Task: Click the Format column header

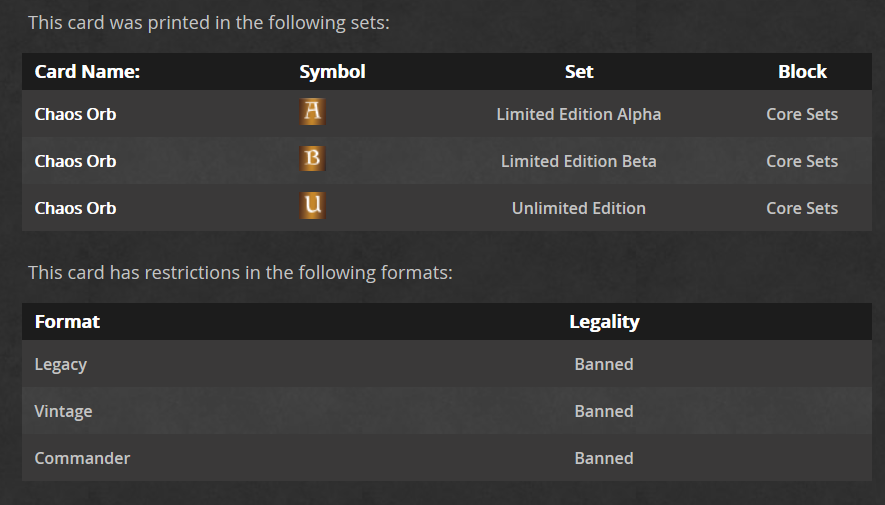Action: [x=67, y=322]
